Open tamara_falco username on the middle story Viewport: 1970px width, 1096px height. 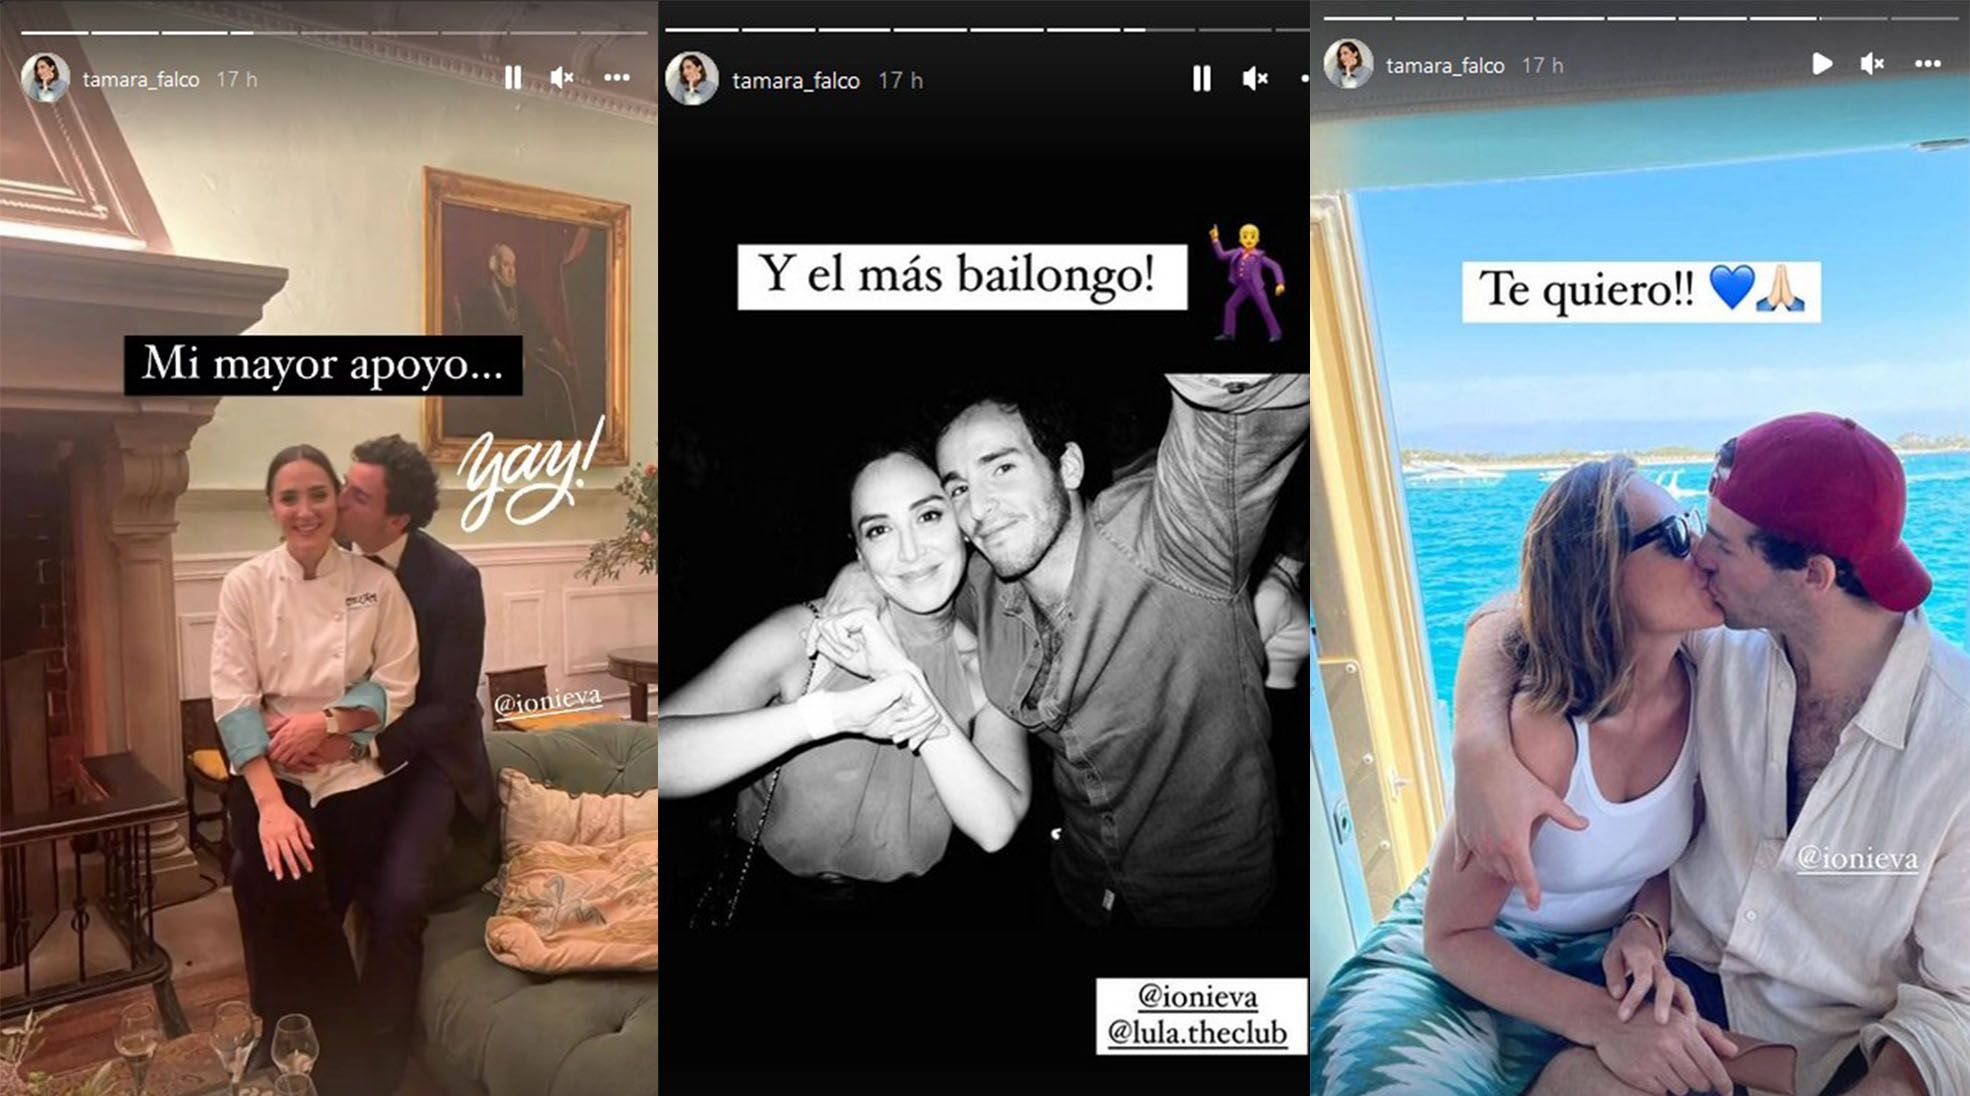coord(796,81)
